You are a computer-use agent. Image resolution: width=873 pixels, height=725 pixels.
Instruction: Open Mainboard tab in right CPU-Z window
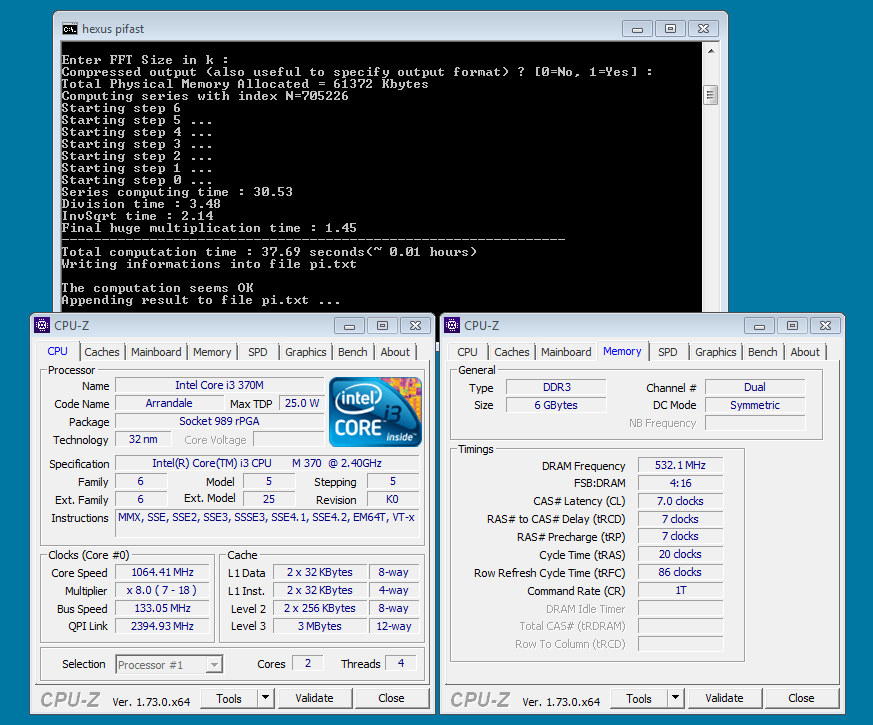pos(566,352)
